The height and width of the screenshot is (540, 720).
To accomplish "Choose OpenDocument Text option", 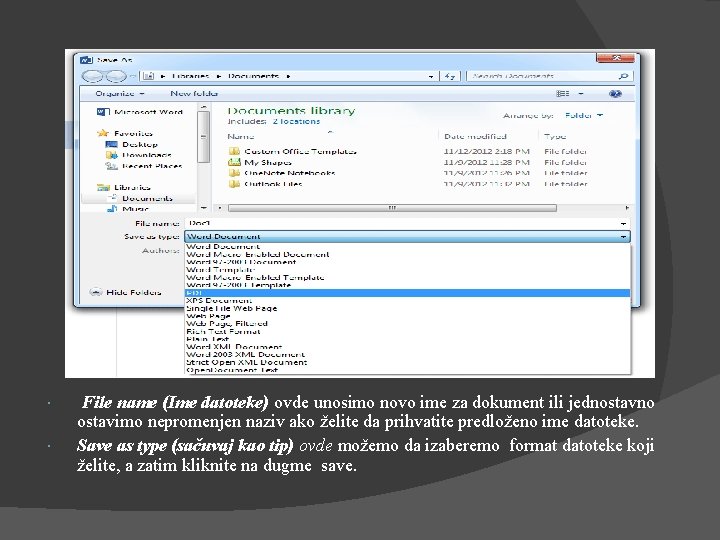I will tap(408, 370).
